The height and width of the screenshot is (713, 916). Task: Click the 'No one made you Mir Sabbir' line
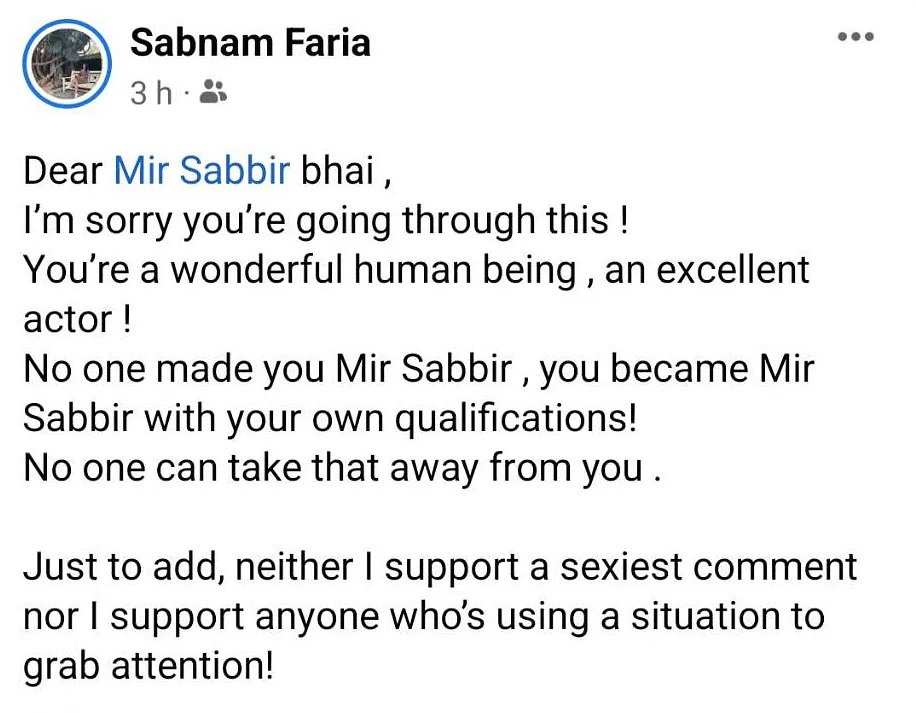pos(418,370)
